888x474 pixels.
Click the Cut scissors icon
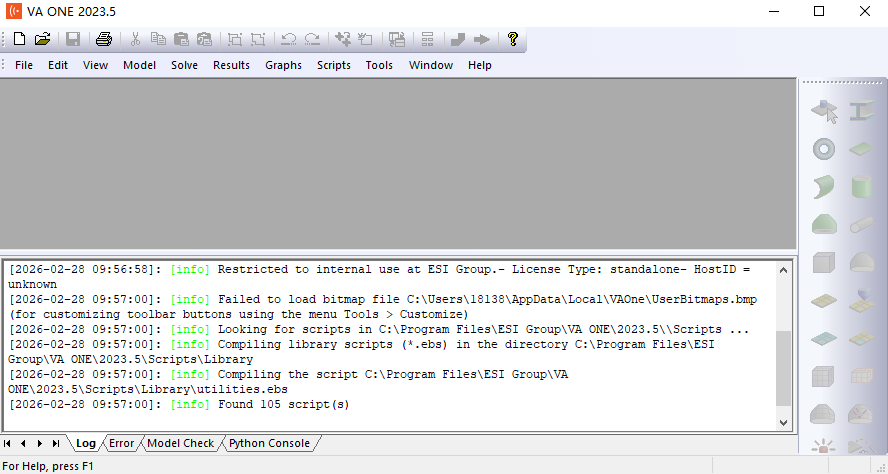[135, 39]
